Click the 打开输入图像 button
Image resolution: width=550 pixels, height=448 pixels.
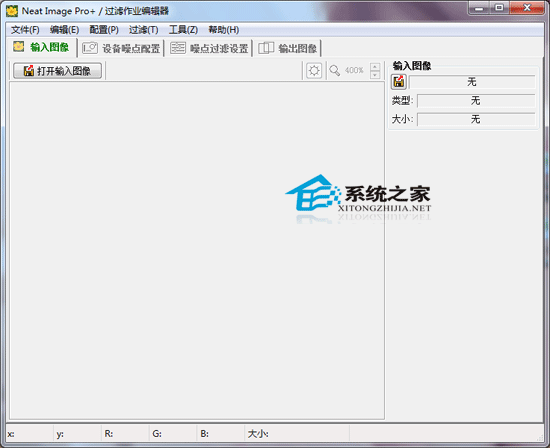pos(58,71)
